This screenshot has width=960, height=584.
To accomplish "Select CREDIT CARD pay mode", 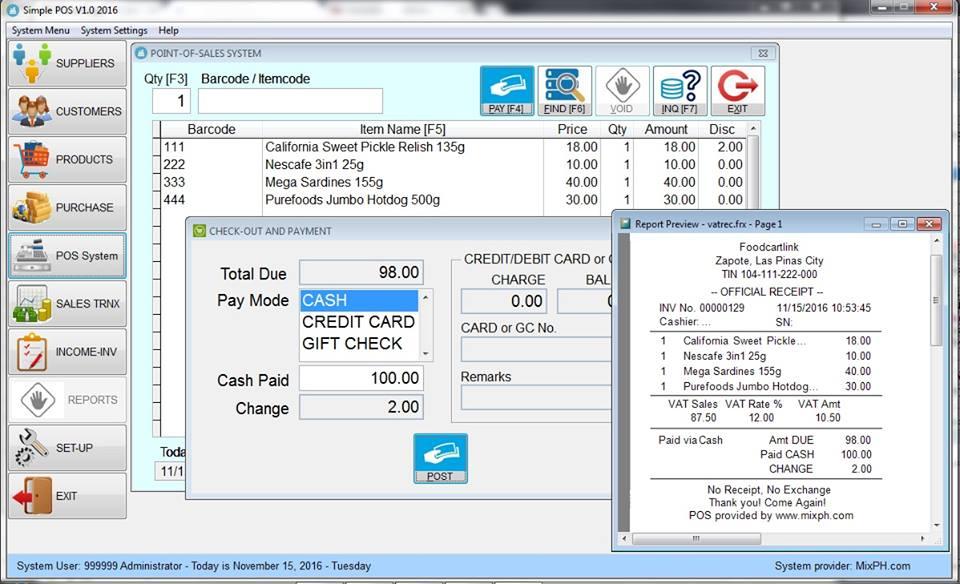I will pos(359,322).
